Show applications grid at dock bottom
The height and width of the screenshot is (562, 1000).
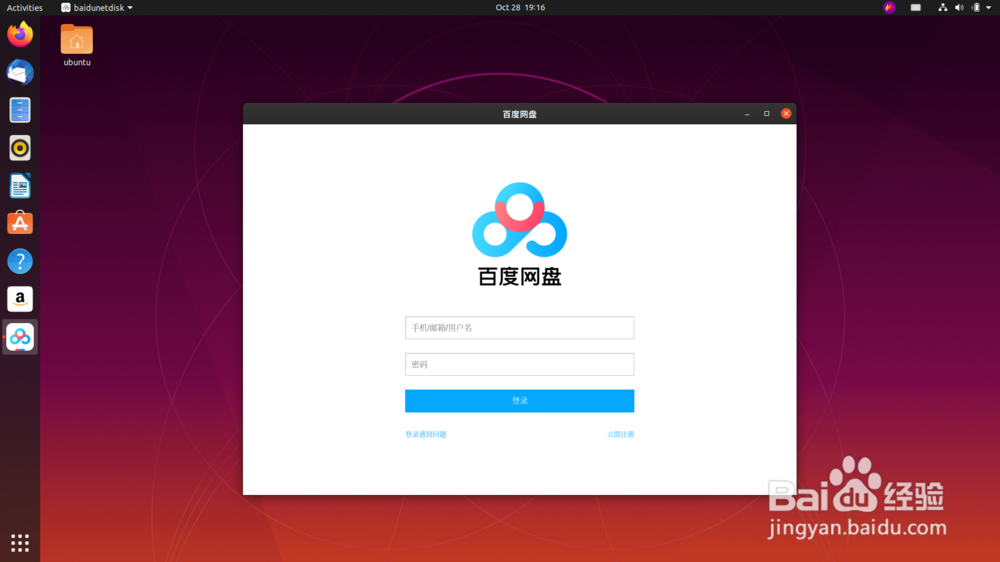tap(20, 543)
